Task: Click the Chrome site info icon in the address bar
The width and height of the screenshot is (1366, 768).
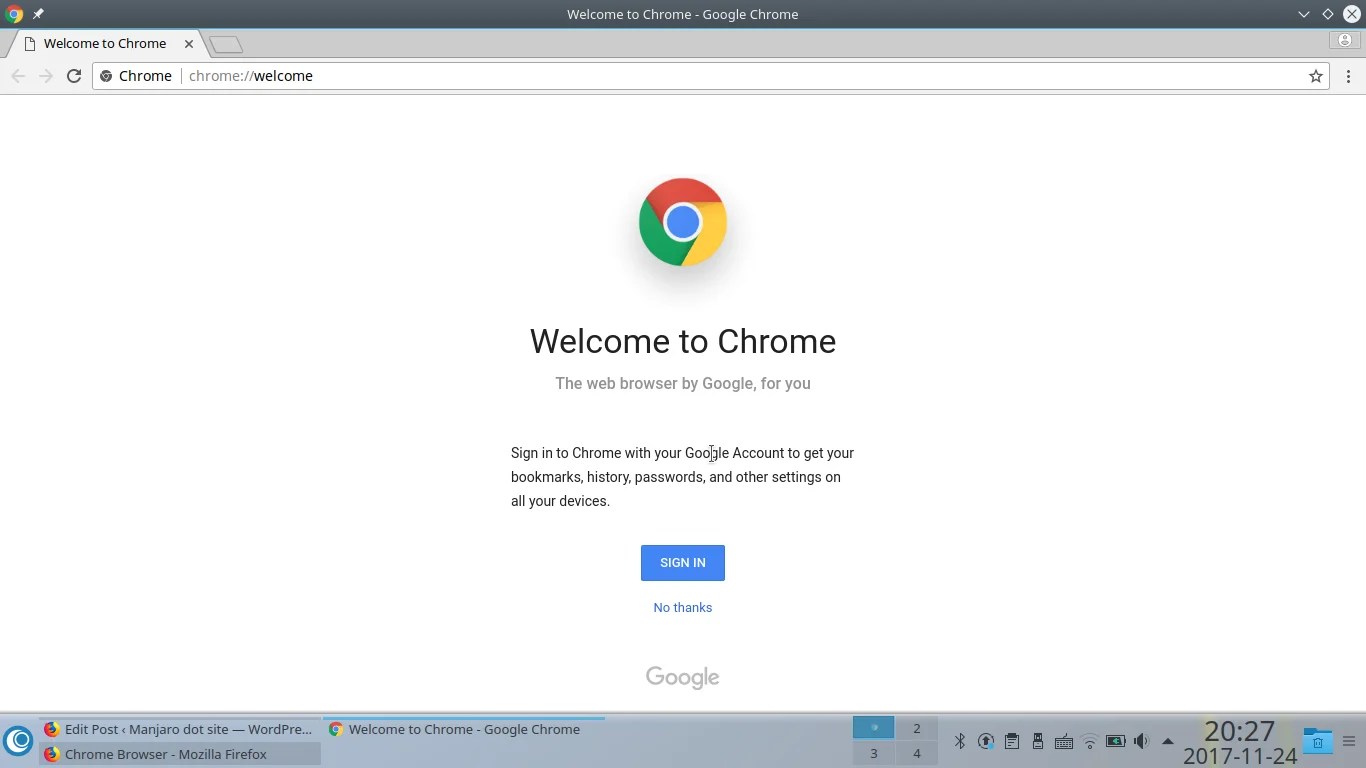Action: [106, 76]
